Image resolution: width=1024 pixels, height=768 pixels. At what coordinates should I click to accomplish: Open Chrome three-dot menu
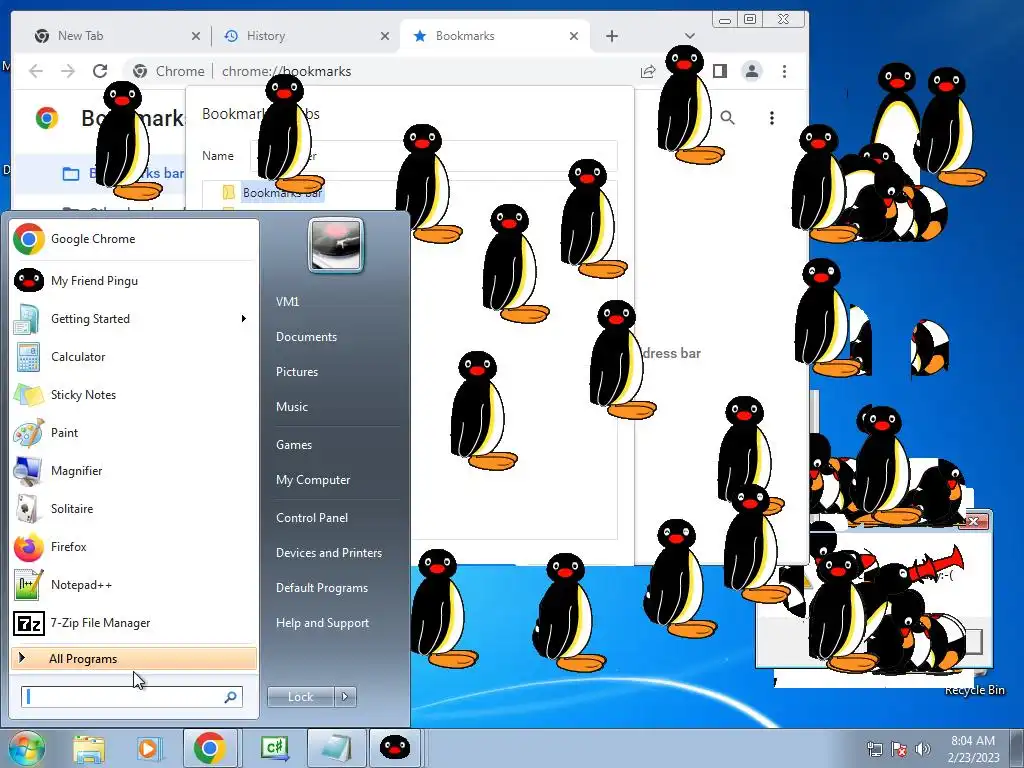point(784,71)
